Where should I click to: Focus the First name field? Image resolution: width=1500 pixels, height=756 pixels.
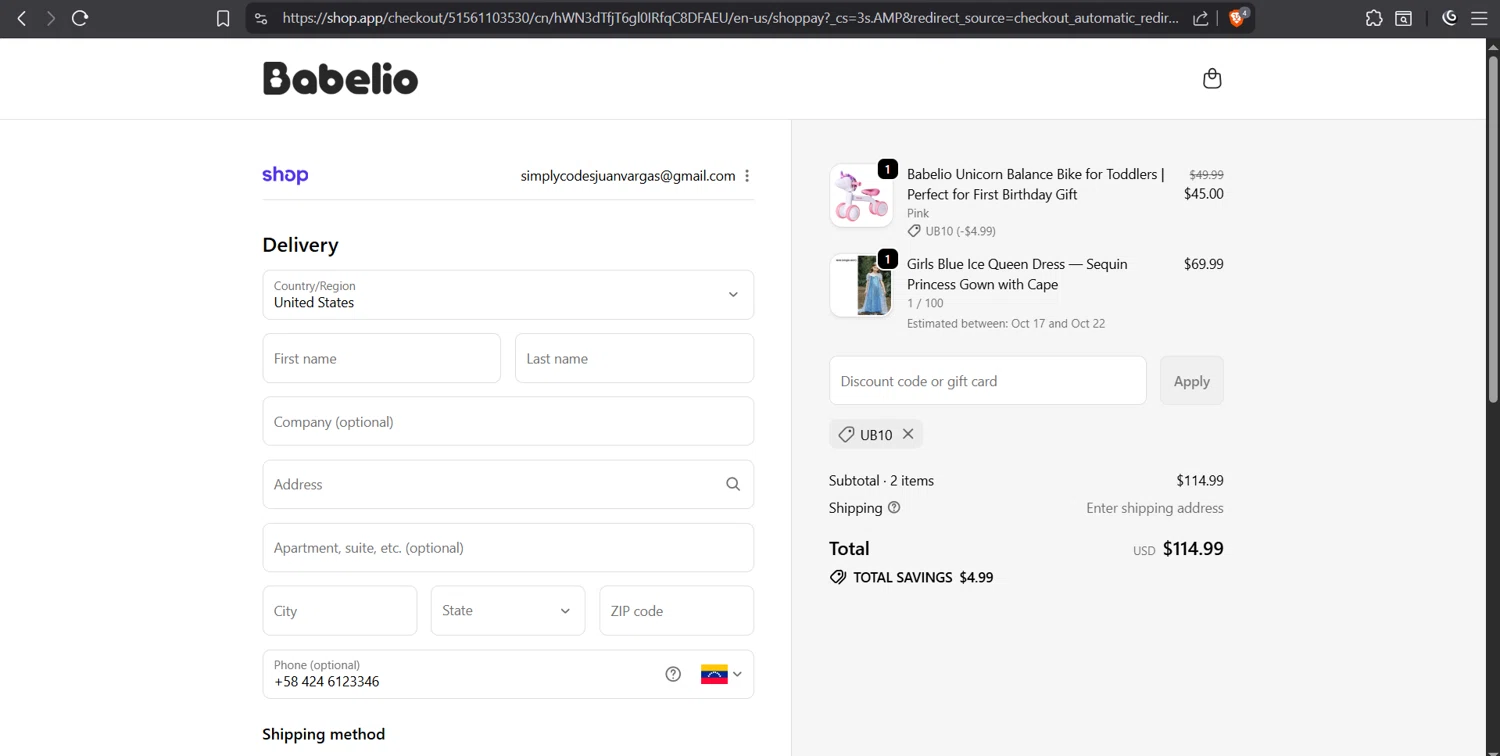381,358
